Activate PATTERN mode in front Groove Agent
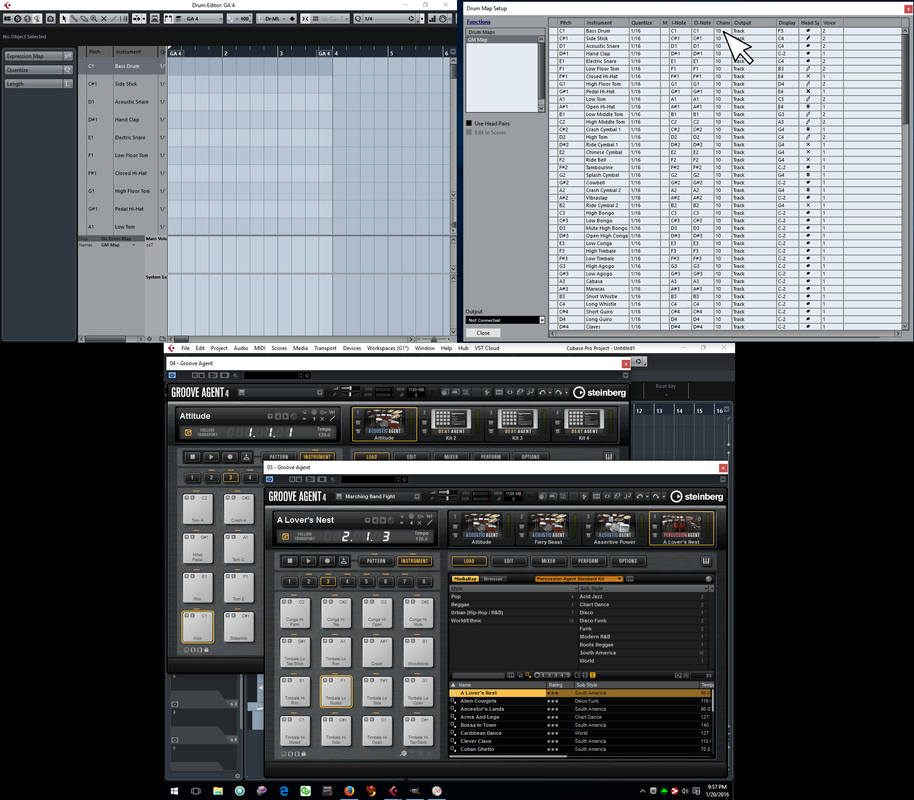Screen dimensions: 914x800 376,561
